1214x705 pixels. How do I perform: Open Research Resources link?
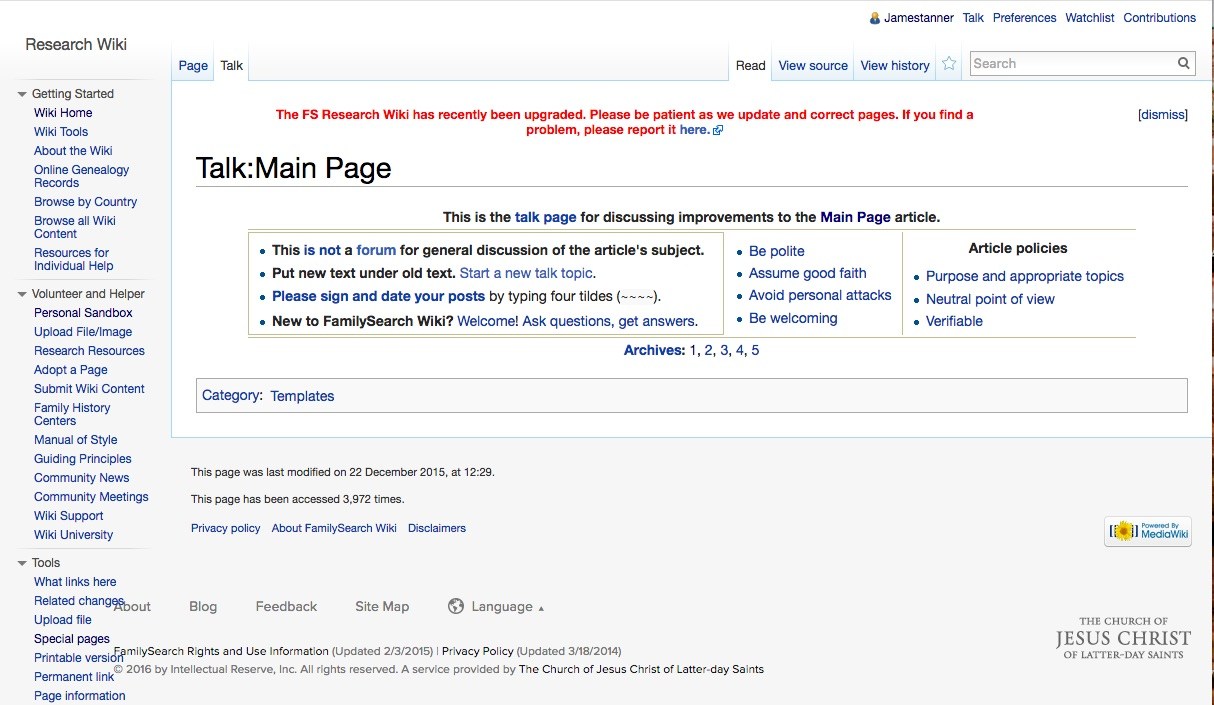point(89,351)
